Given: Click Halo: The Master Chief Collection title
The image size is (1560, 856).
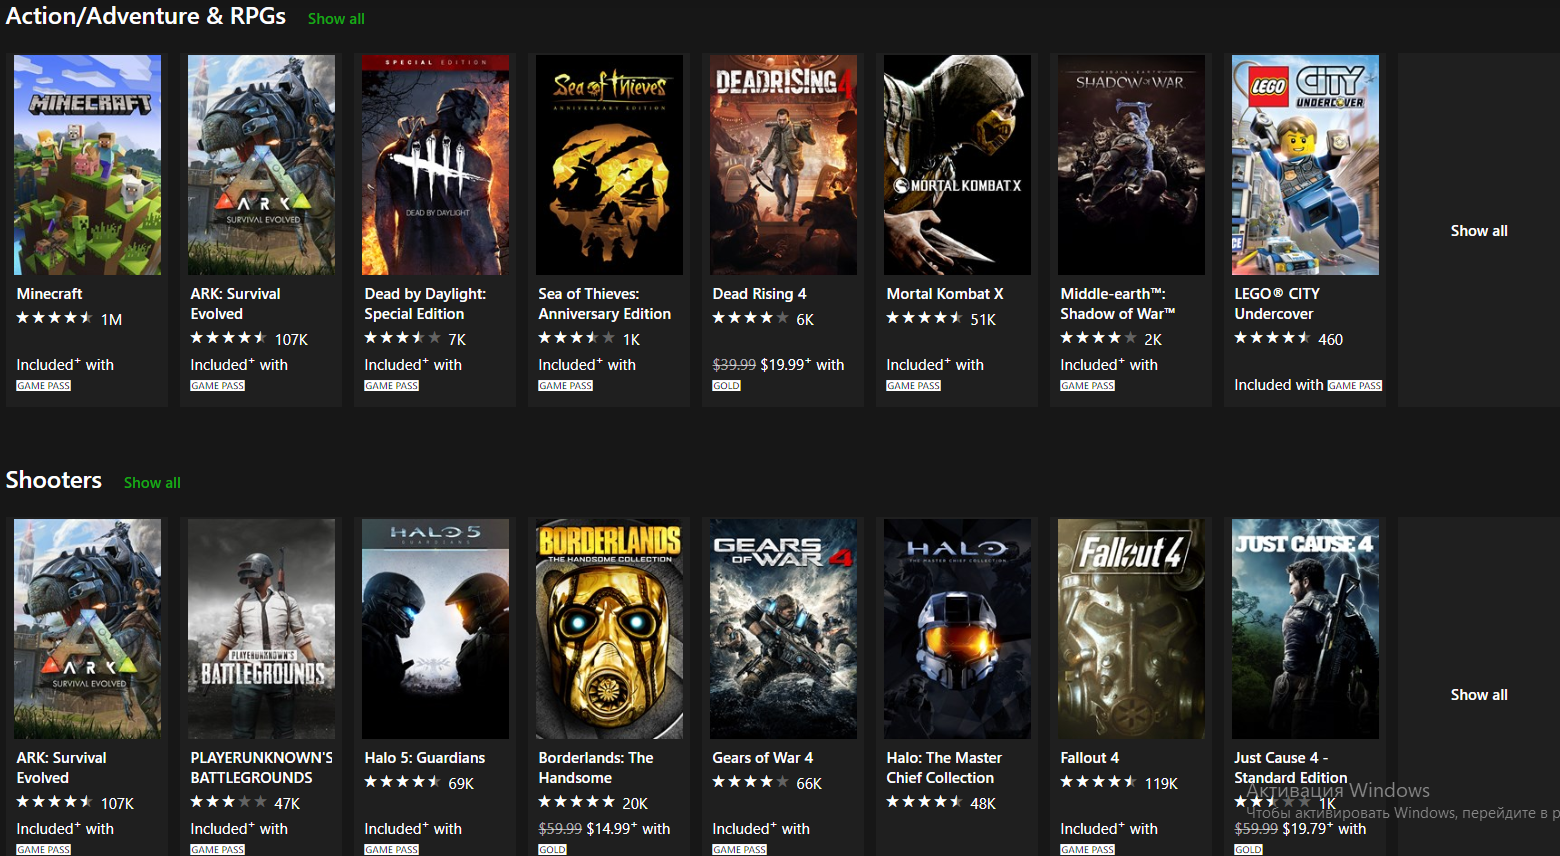Looking at the screenshot, I should [x=944, y=768].
